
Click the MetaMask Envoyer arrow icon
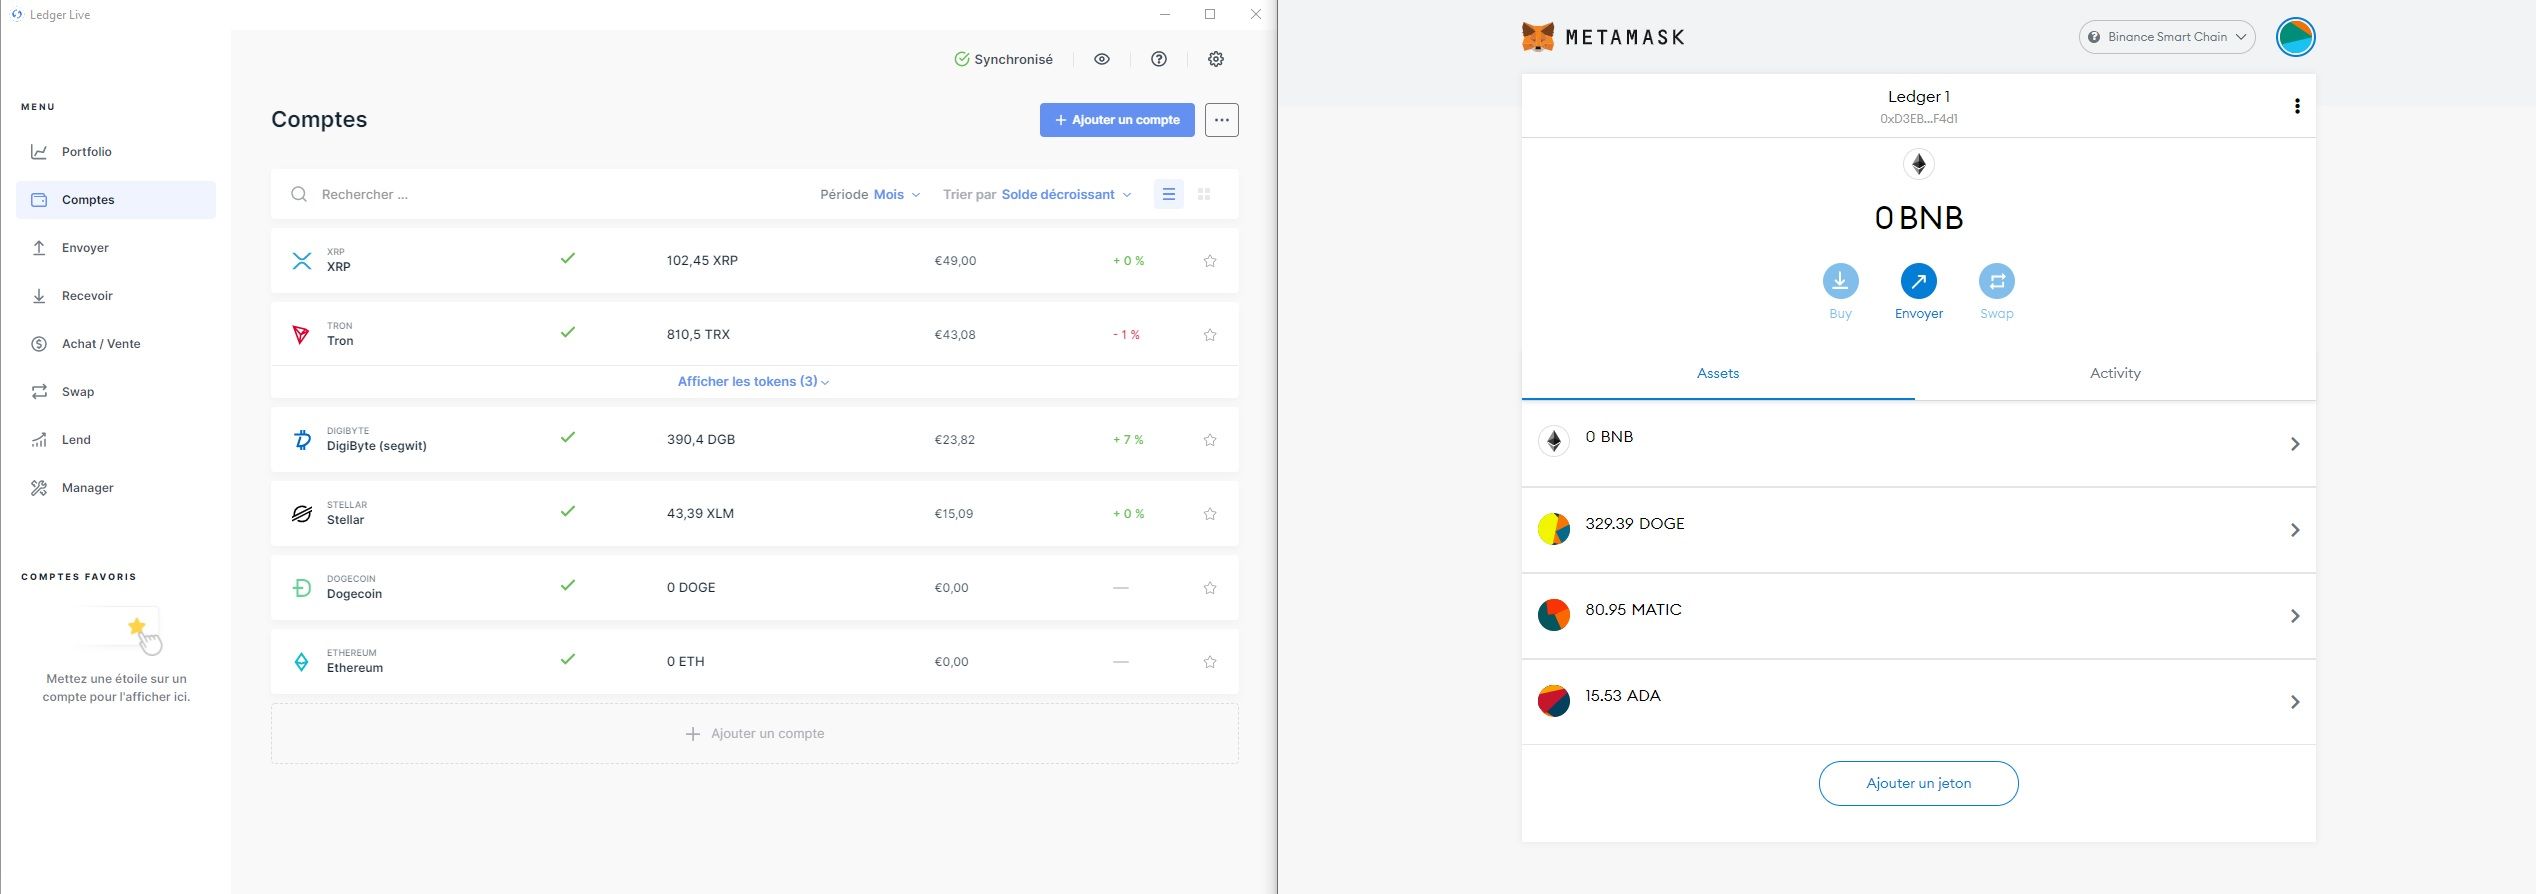point(1918,282)
